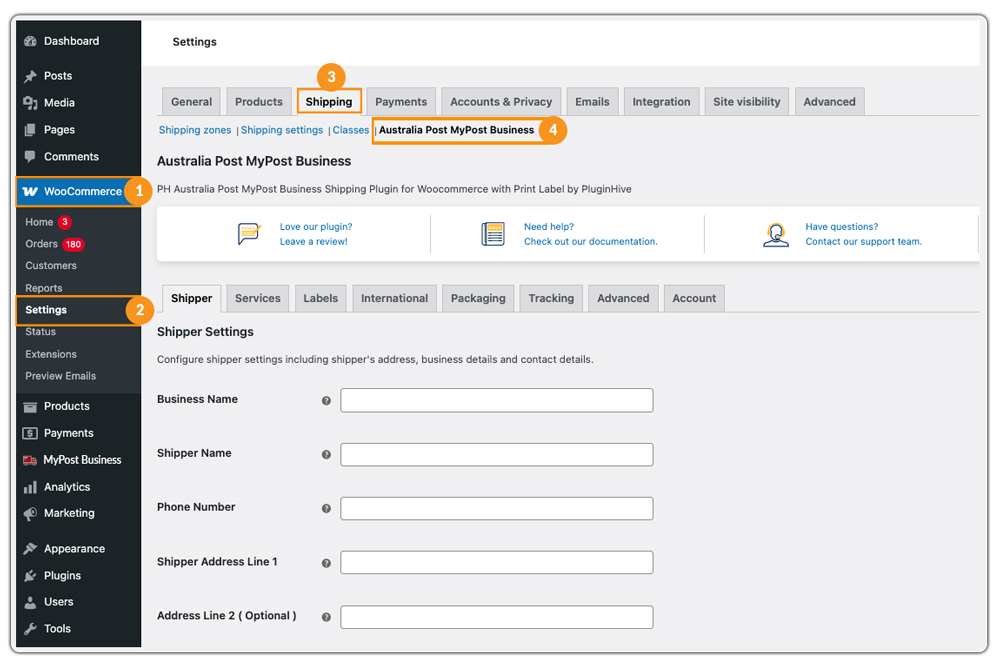Click the review chat icon beside Love our plugin

point(249,234)
